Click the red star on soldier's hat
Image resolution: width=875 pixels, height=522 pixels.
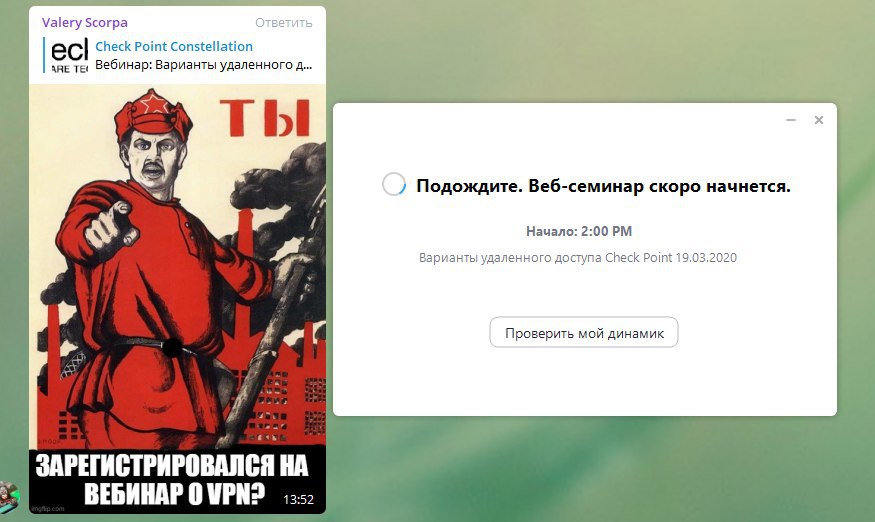155,103
